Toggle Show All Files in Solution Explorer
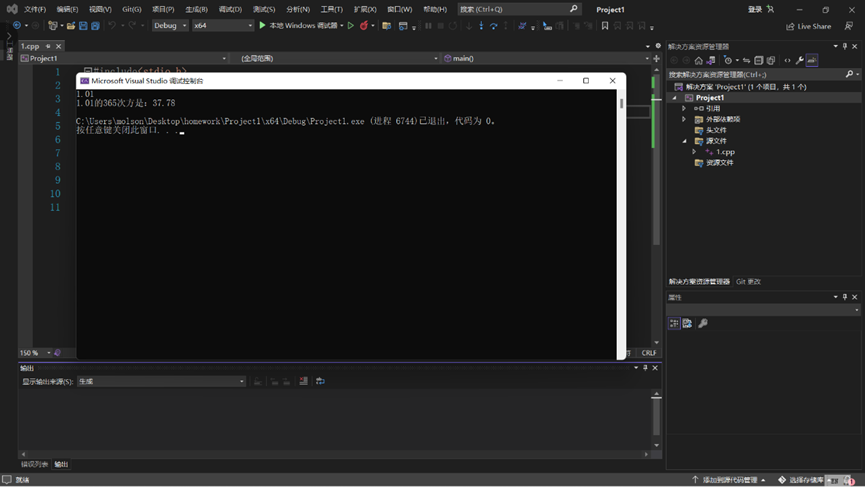Screen dimensions: 865x487 pyautogui.click(x=771, y=61)
